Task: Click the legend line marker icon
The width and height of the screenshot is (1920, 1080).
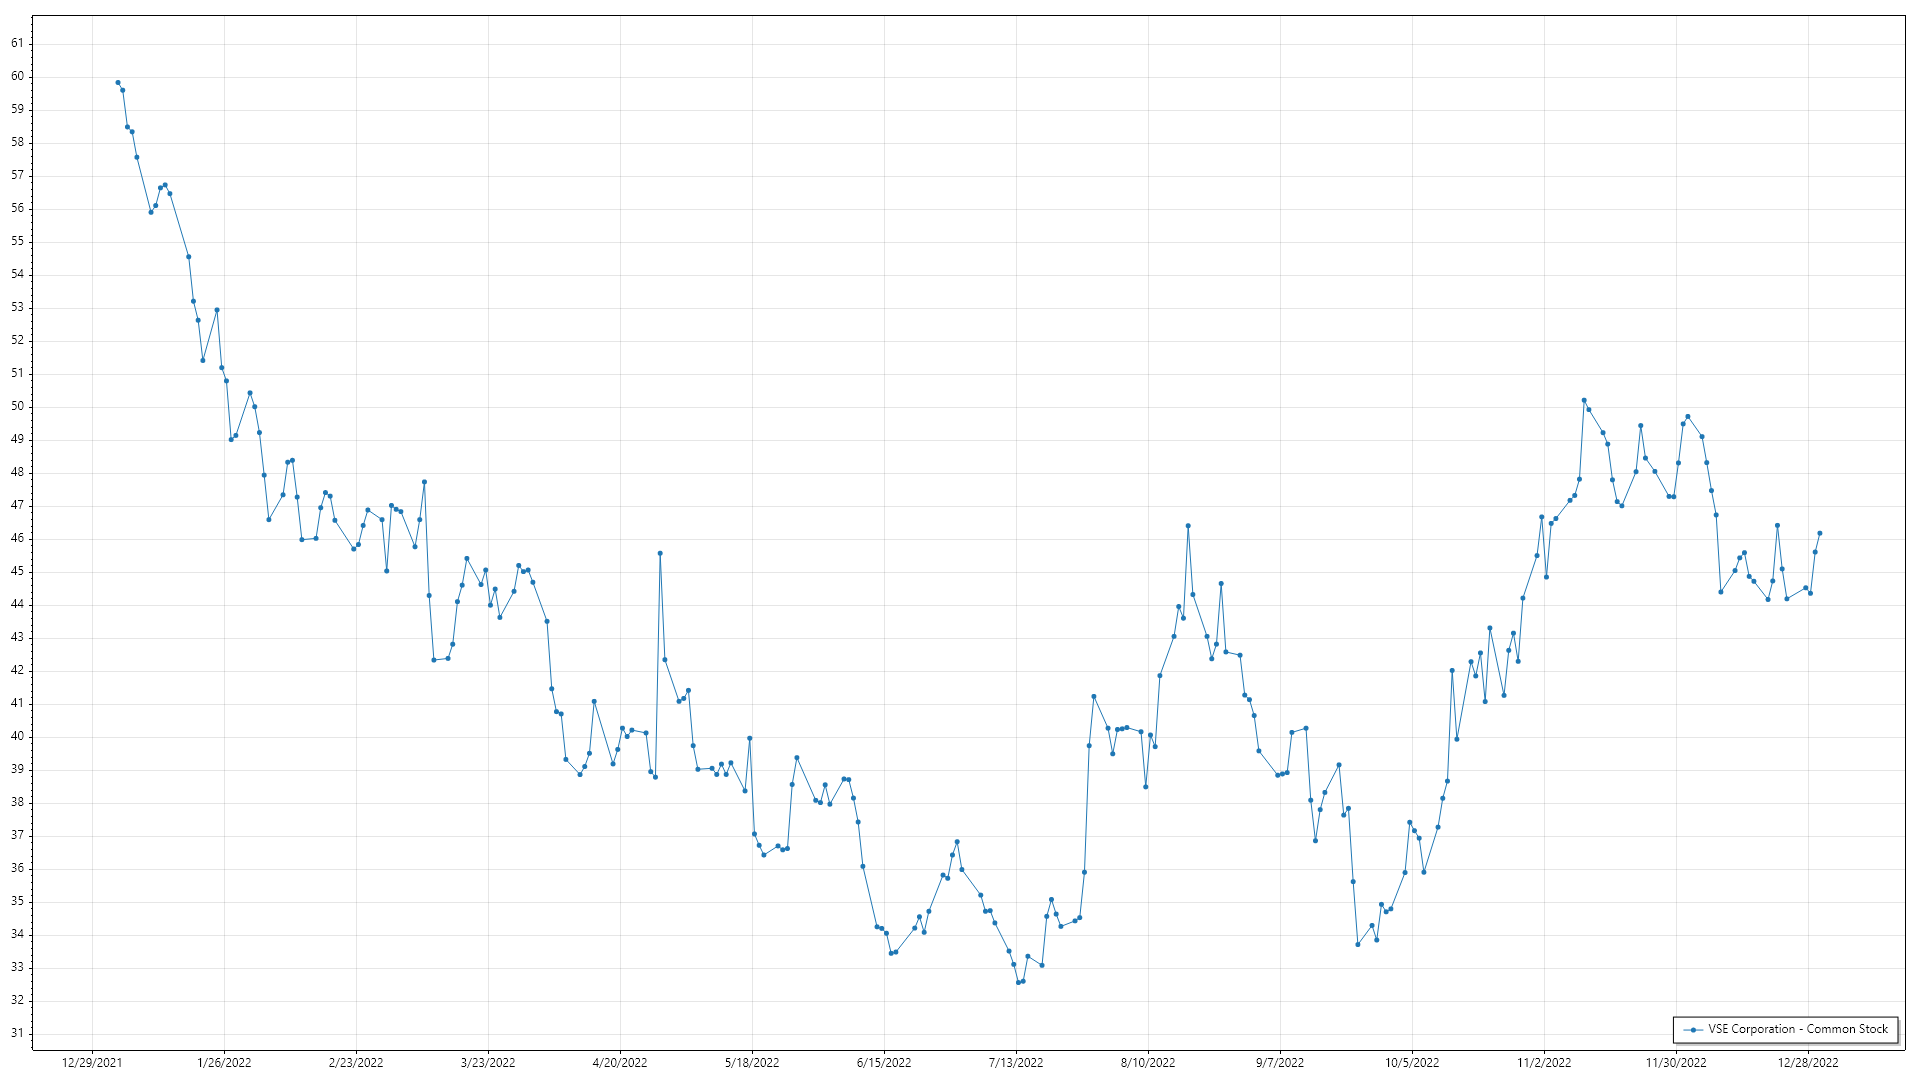Action: point(1693,1029)
